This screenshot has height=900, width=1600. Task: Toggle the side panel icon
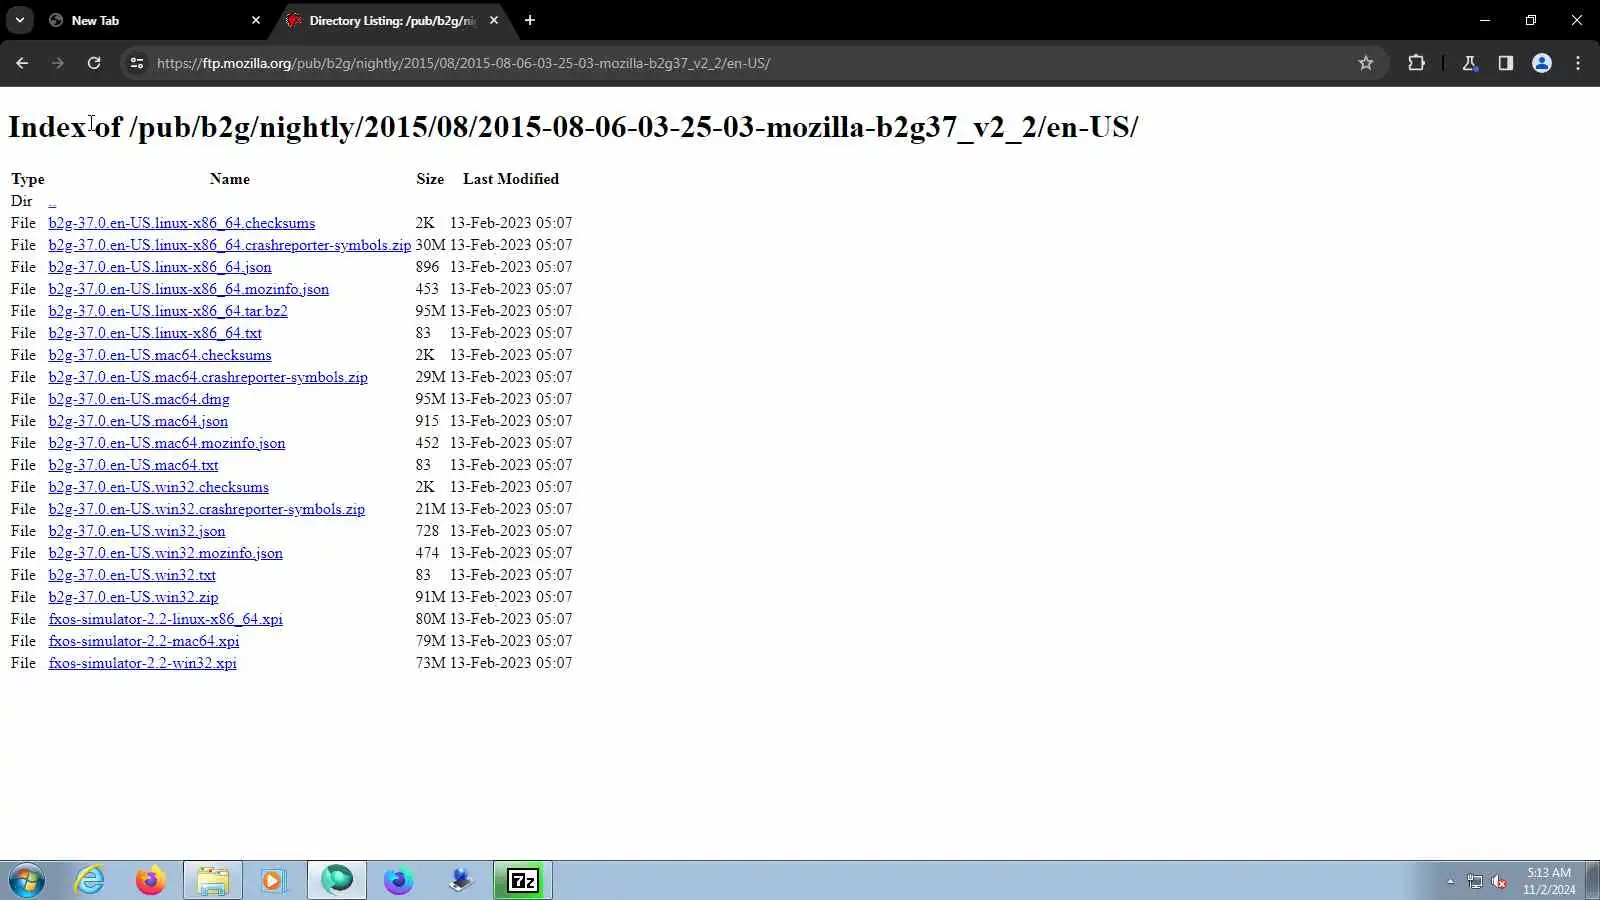1506,63
